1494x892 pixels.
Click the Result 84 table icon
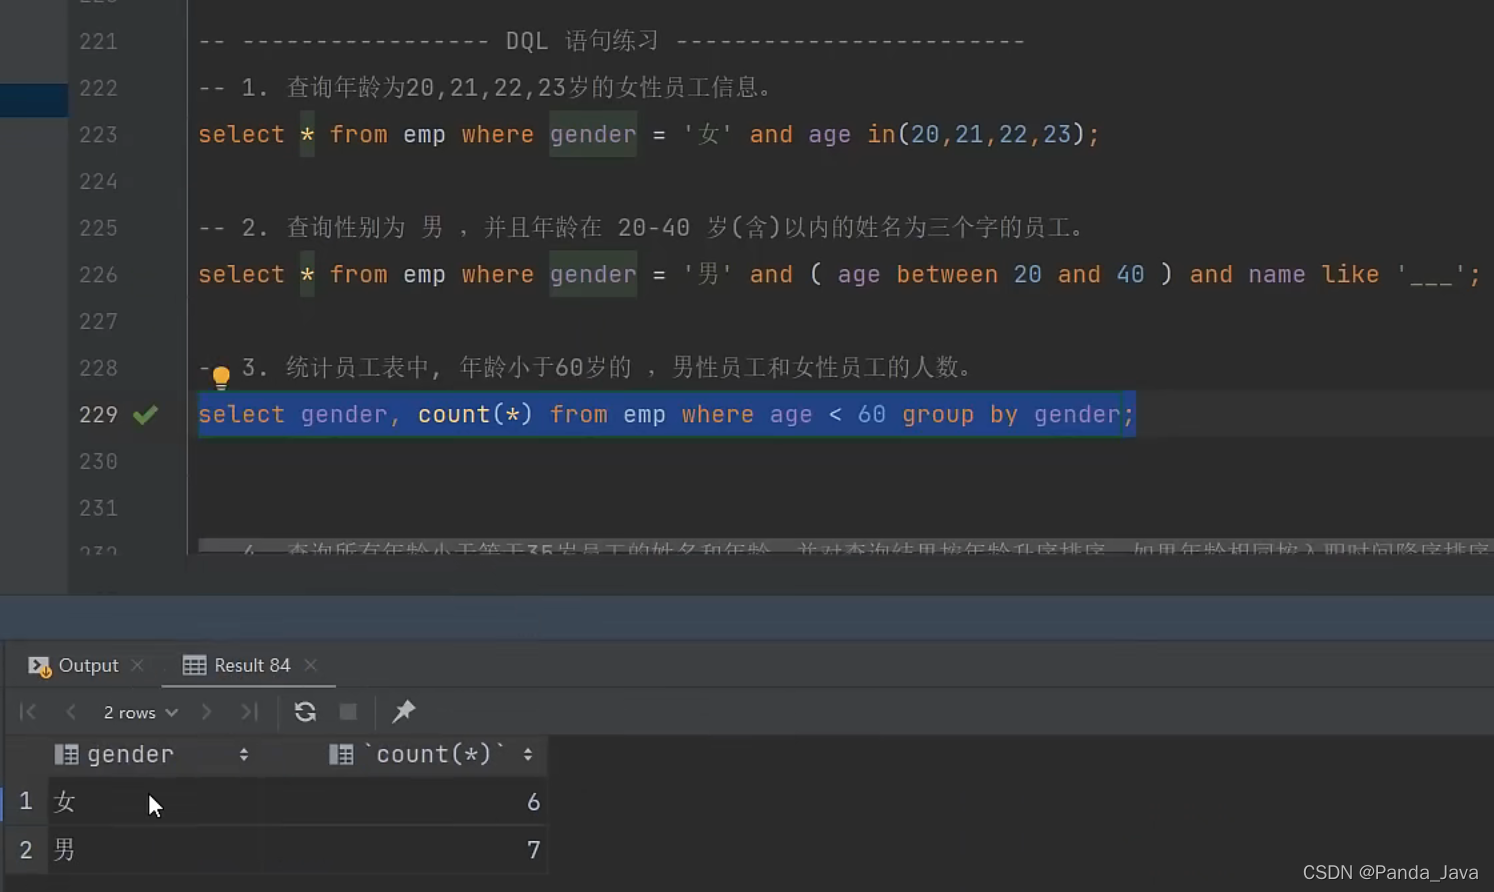[194, 666]
